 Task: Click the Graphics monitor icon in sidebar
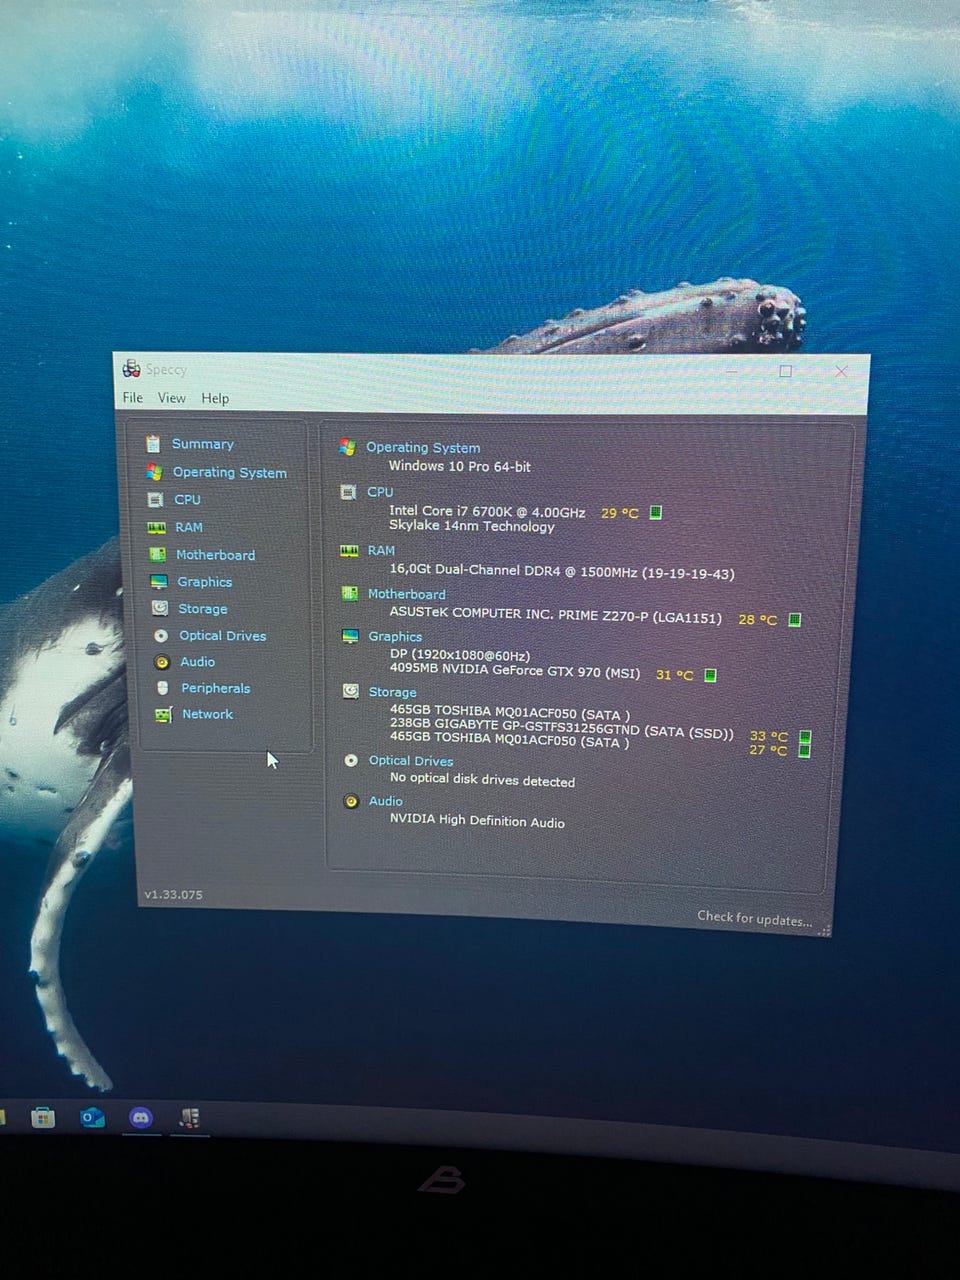tap(159, 581)
